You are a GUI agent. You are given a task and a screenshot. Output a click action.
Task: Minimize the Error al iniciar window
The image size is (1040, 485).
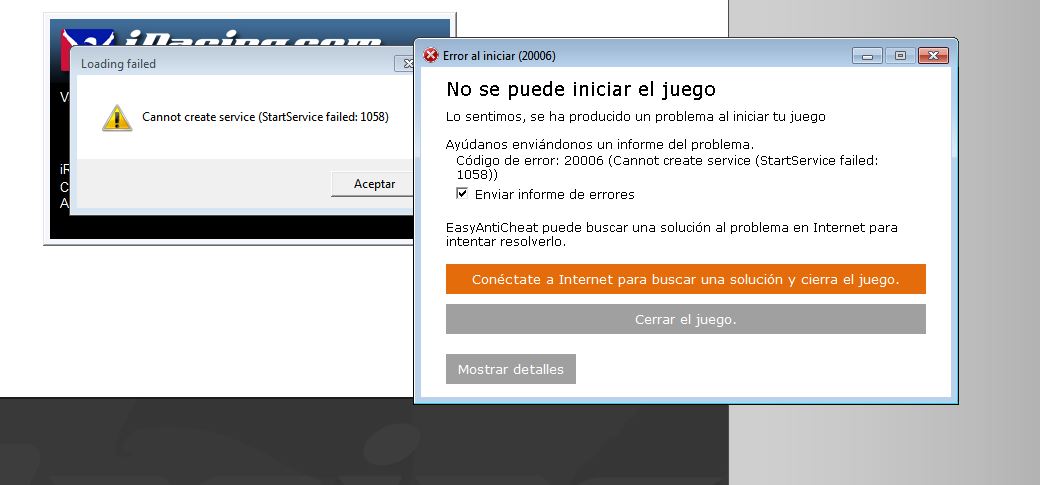tap(867, 56)
